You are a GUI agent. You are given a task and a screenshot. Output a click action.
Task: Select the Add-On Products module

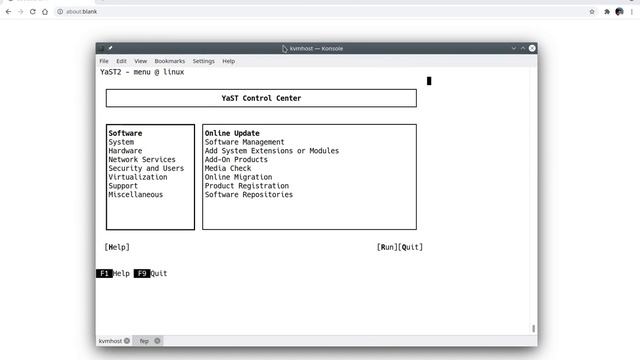click(x=236, y=160)
